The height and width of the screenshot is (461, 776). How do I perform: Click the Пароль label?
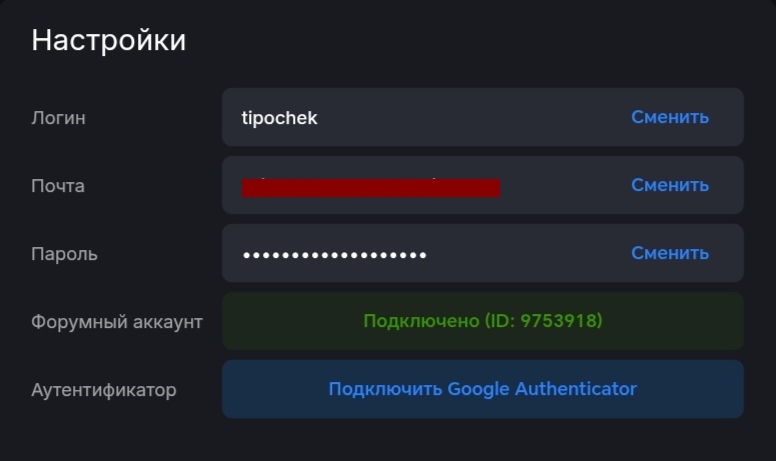click(x=64, y=254)
